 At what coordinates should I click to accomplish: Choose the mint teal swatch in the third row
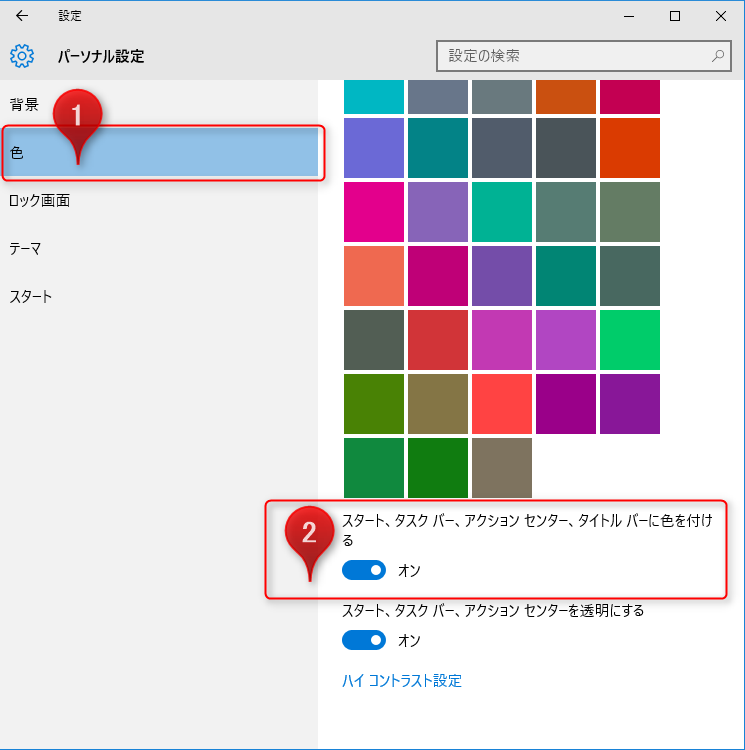pos(502,212)
